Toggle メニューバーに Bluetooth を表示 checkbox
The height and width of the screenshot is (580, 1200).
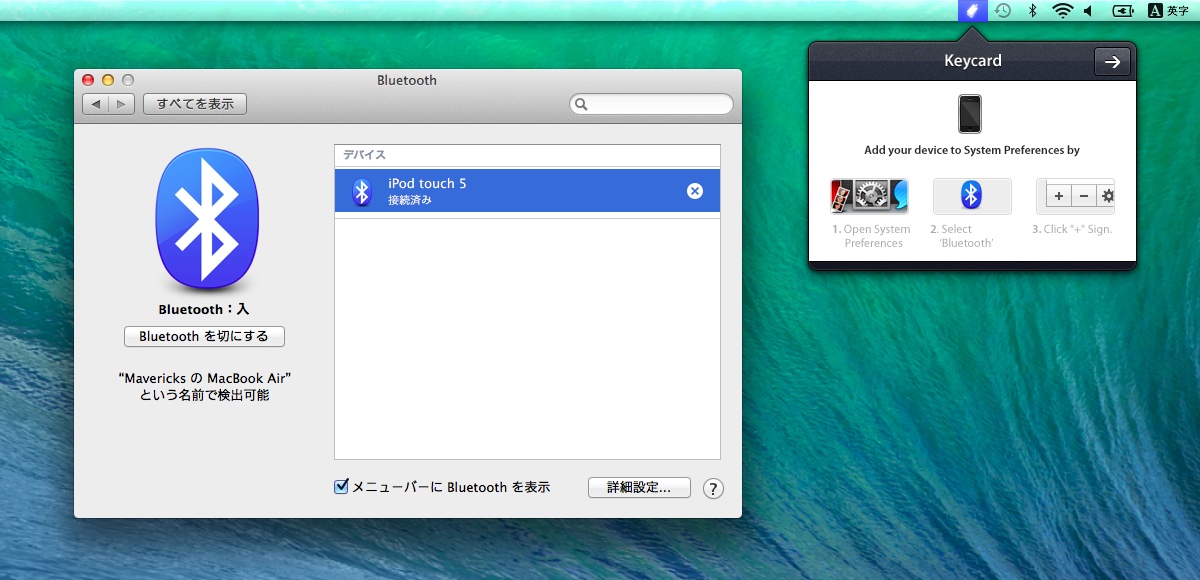pyautogui.click(x=342, y=487)
